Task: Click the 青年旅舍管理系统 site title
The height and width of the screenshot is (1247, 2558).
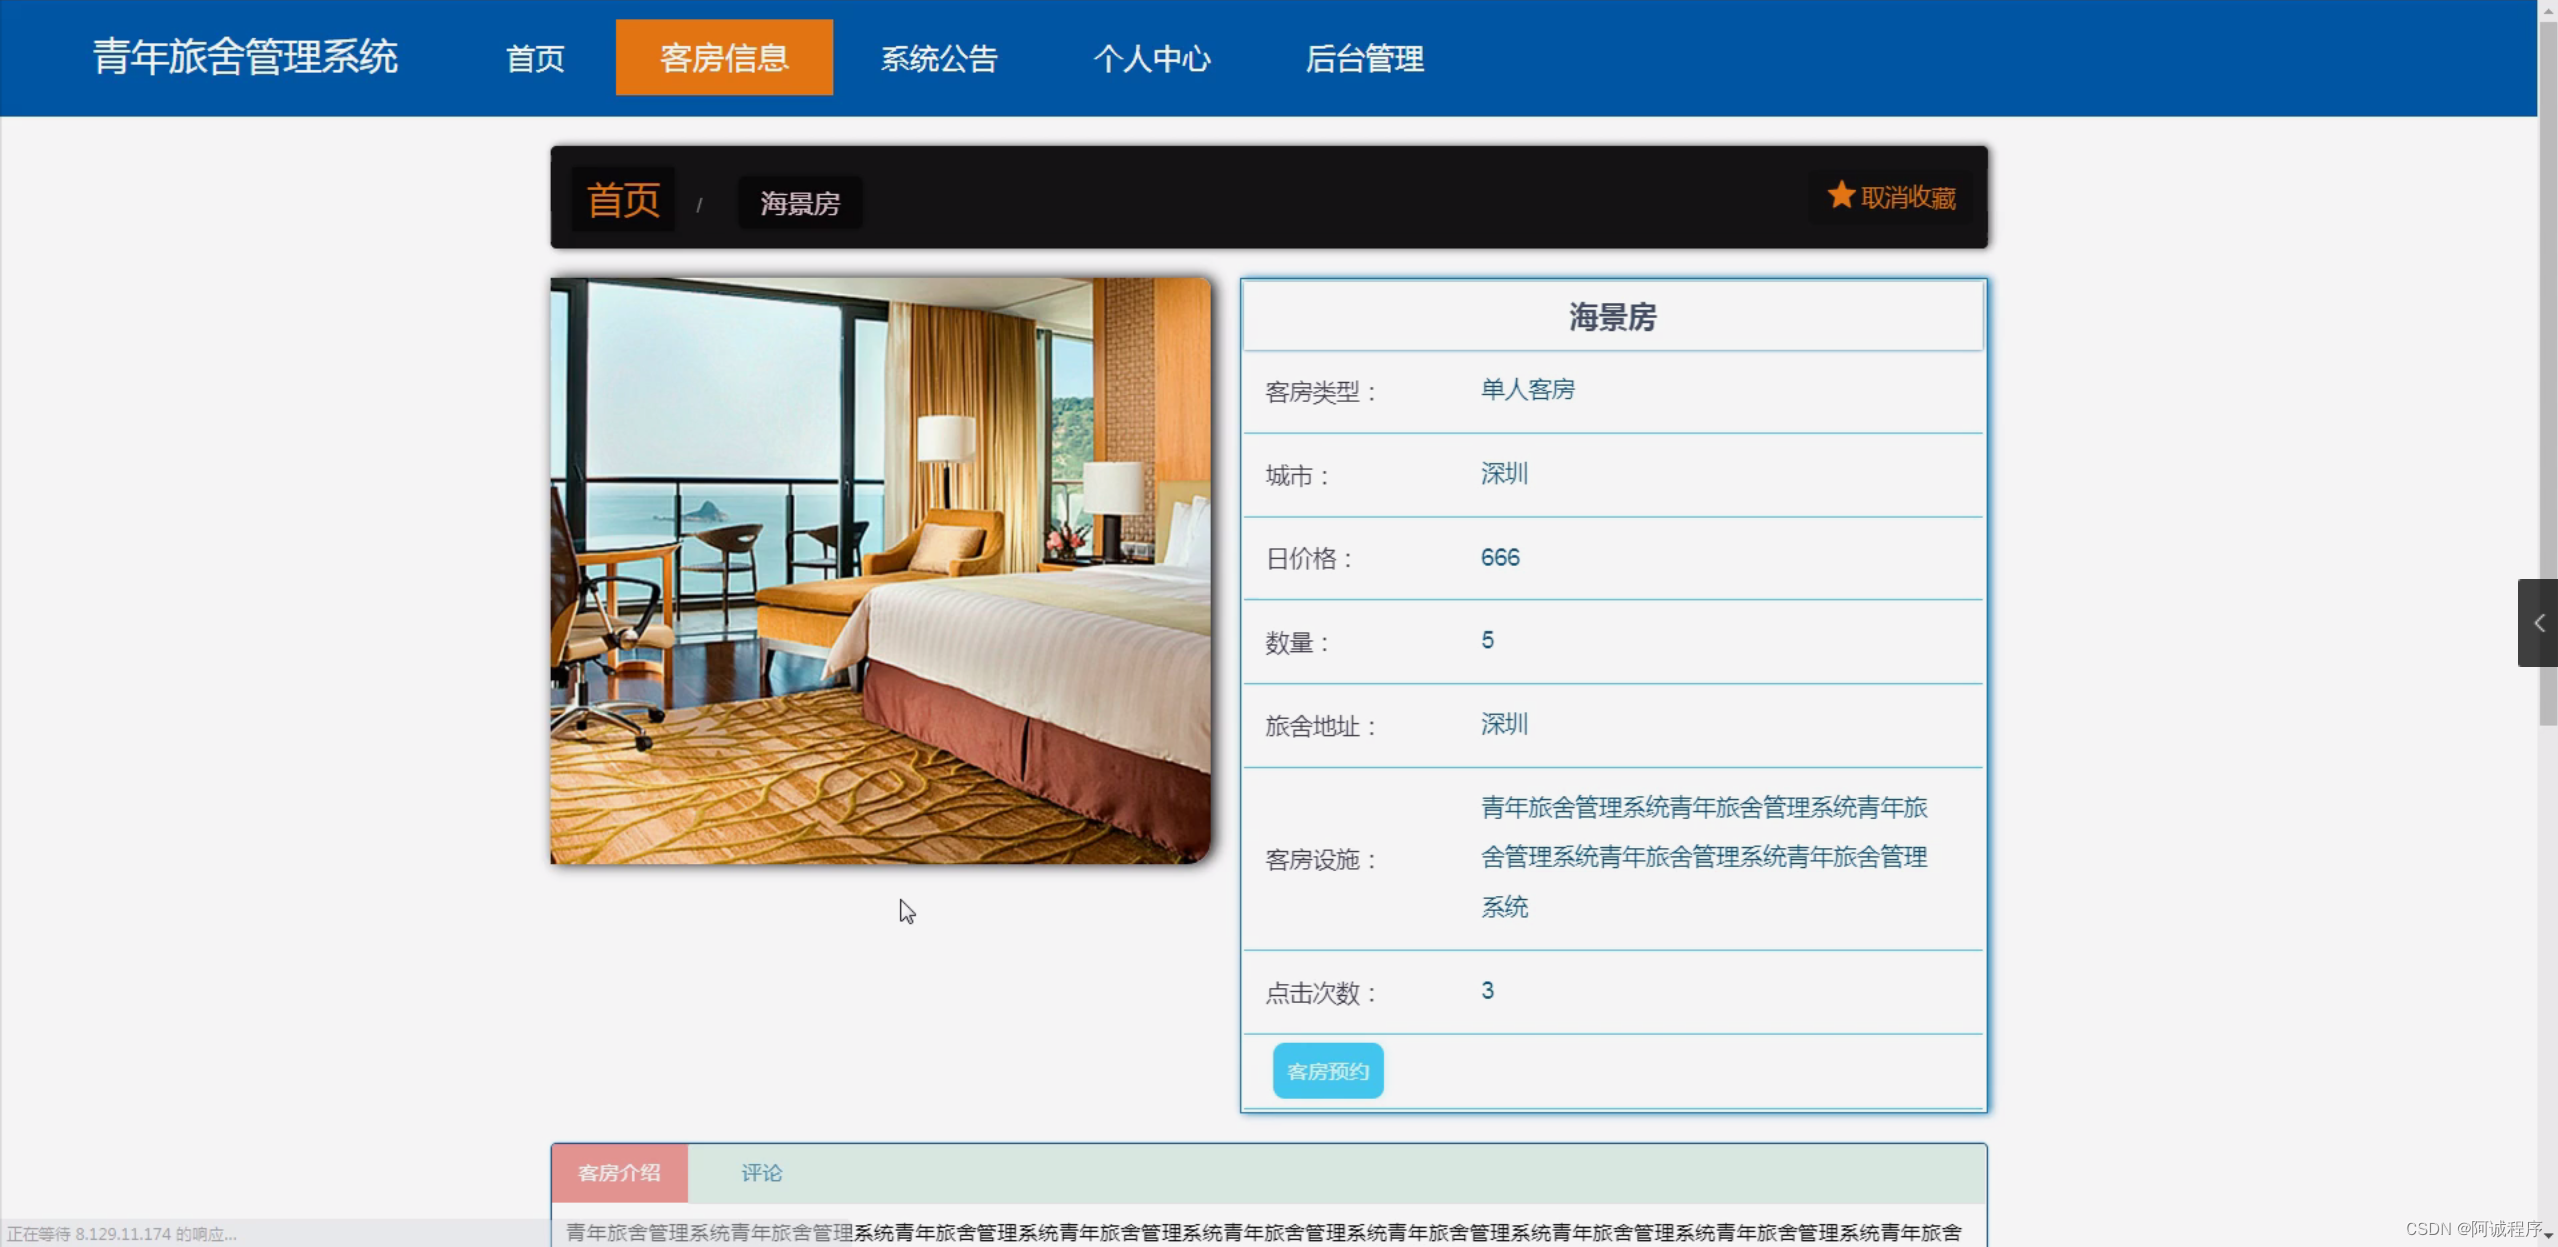Action: (x=245, y=57)
